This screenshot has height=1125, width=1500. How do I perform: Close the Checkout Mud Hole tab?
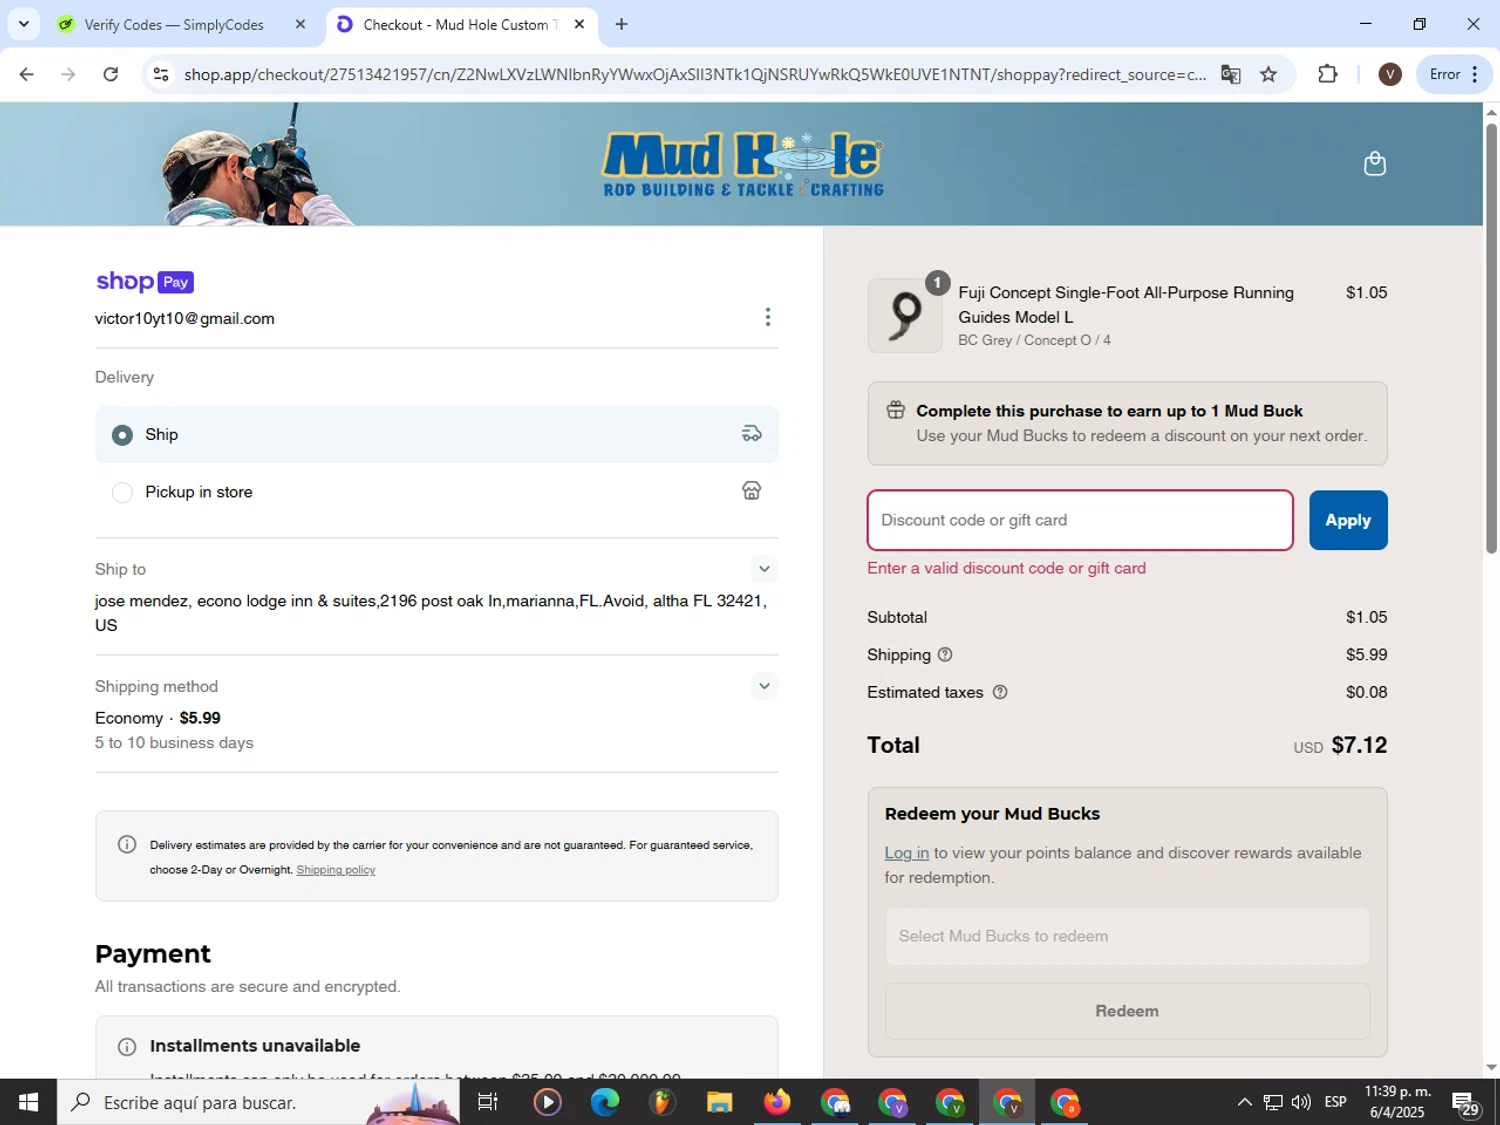click(x=579, y=24)
